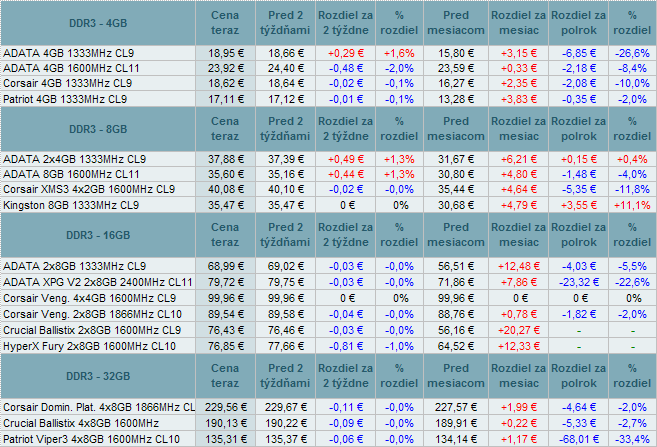Select the DDR3 - 4GB section header
Image resolution: width=657 pixels, height=447 pixels.
point(98,23)
